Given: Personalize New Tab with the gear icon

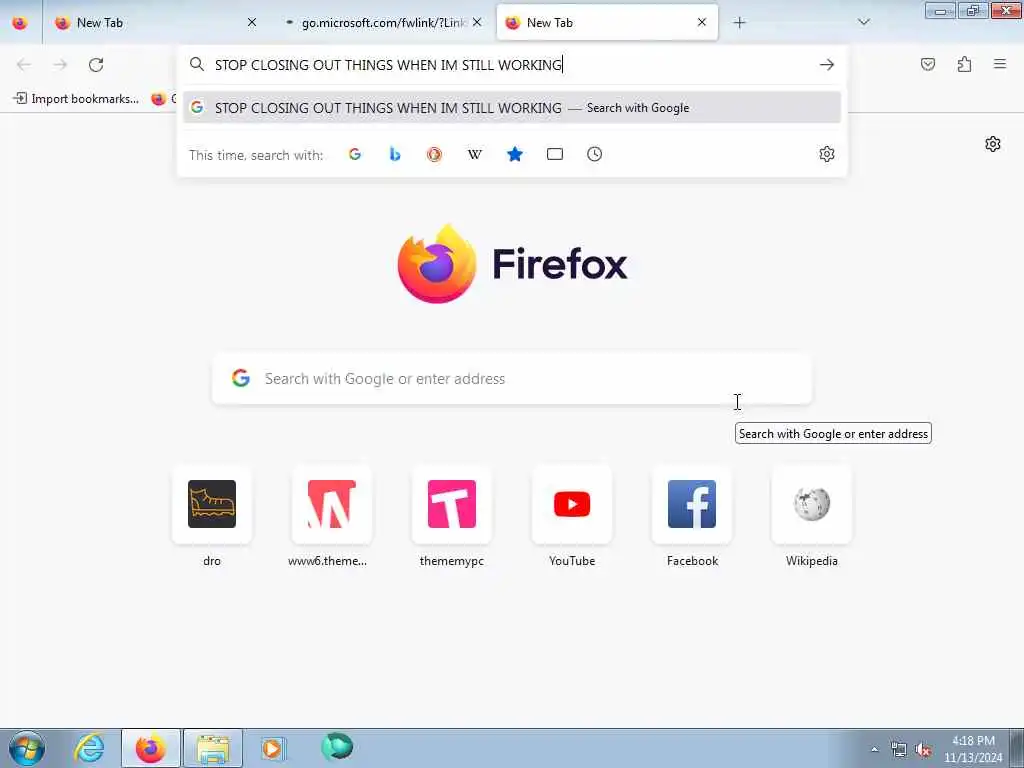Looking at the screenshot, I should (x=993, y=144).
